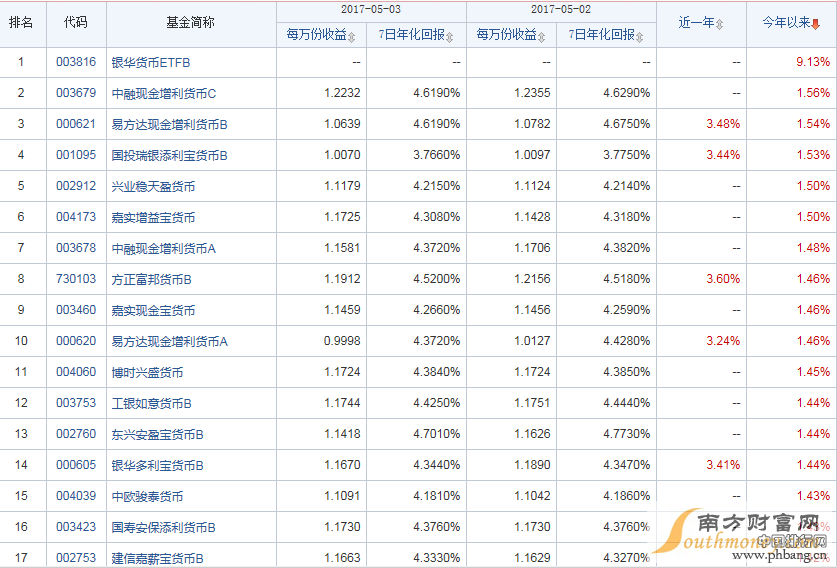
Task: Open fund 银华多利宝货币B
Action: coord(157,465)
